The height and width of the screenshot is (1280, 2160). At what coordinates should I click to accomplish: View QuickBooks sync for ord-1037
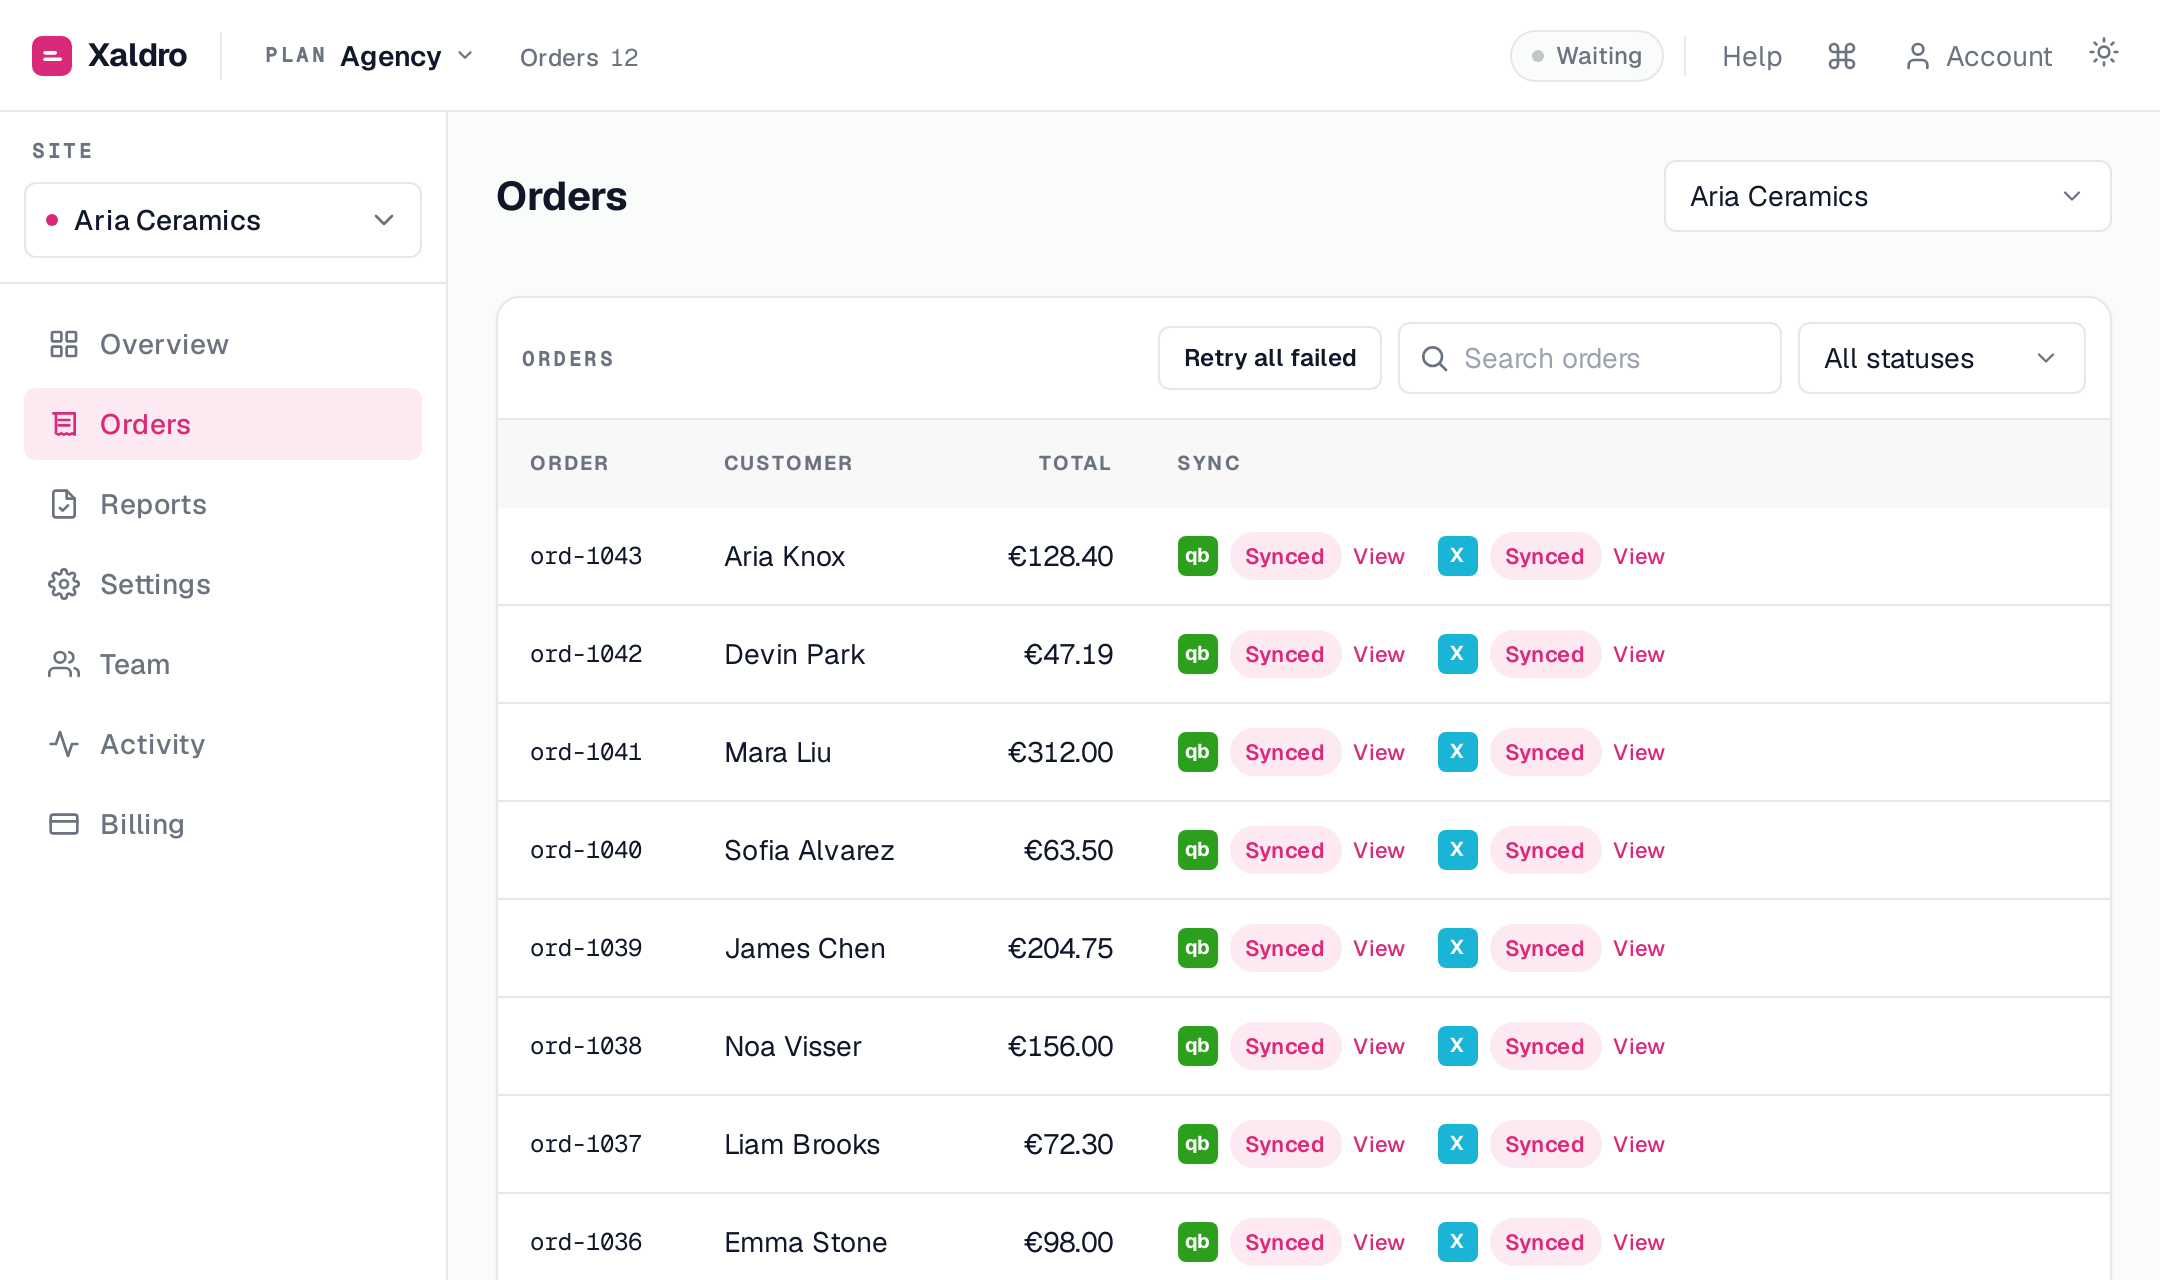coord(1379,1144)
